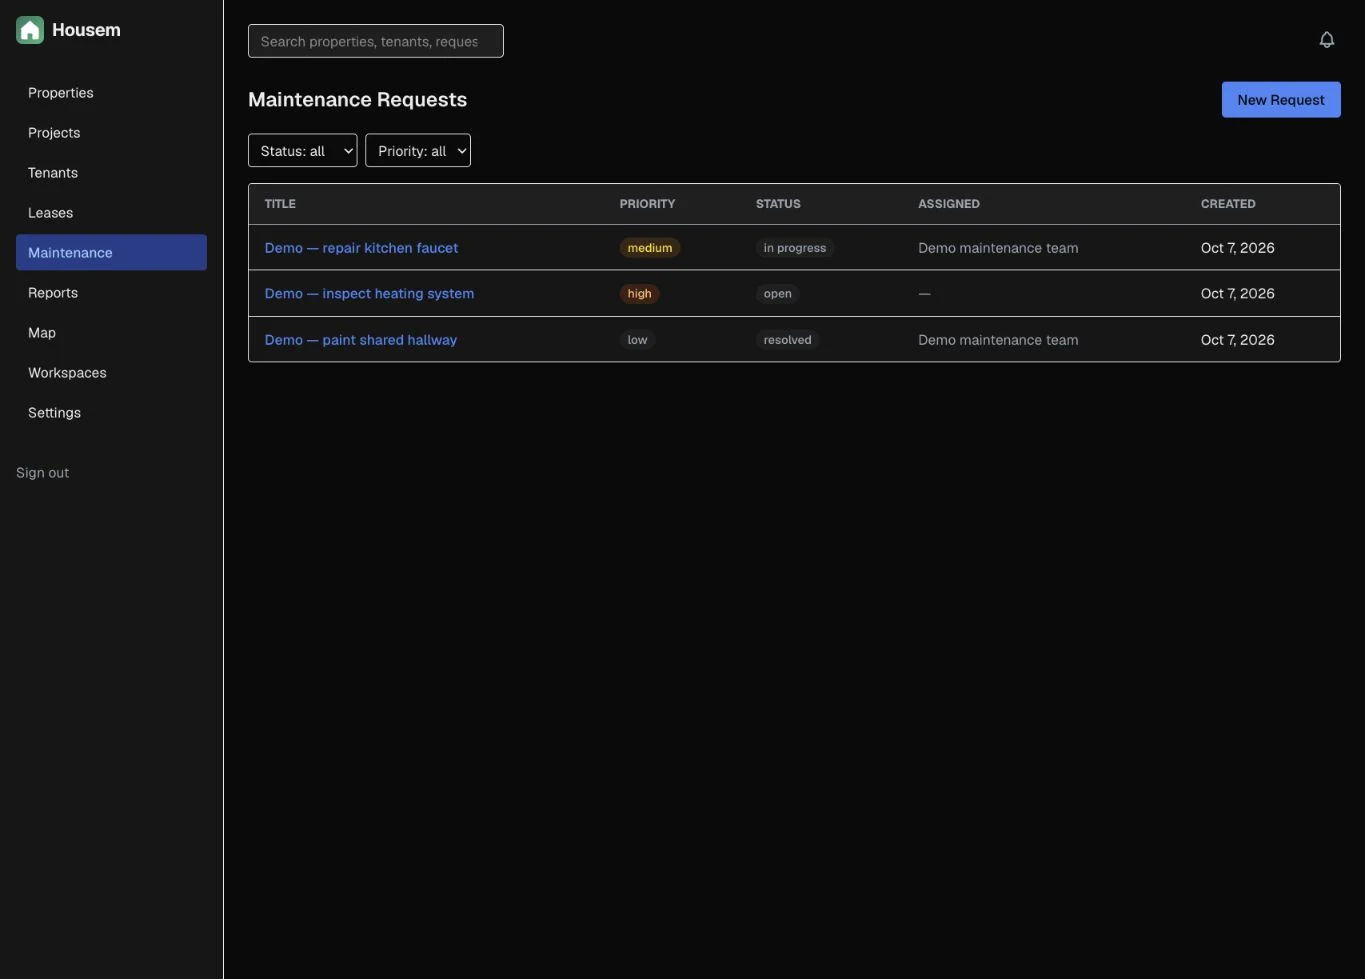Focus the search properties input field
Viewport: 1365px width, 979px height.
[x=376, y=41]
